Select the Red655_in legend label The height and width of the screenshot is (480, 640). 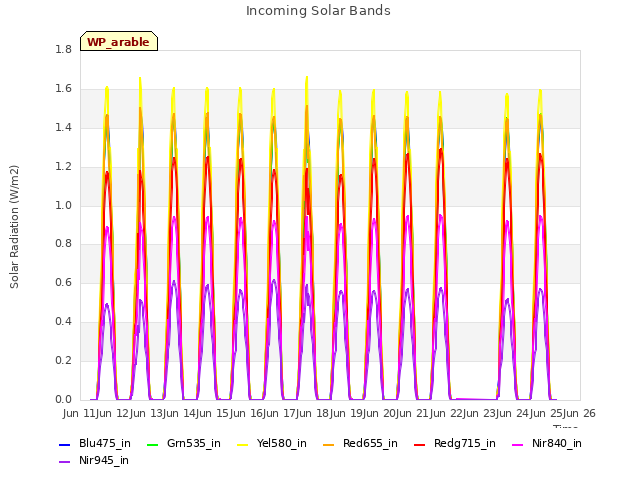pyautogui.click(x=370, y=444)
